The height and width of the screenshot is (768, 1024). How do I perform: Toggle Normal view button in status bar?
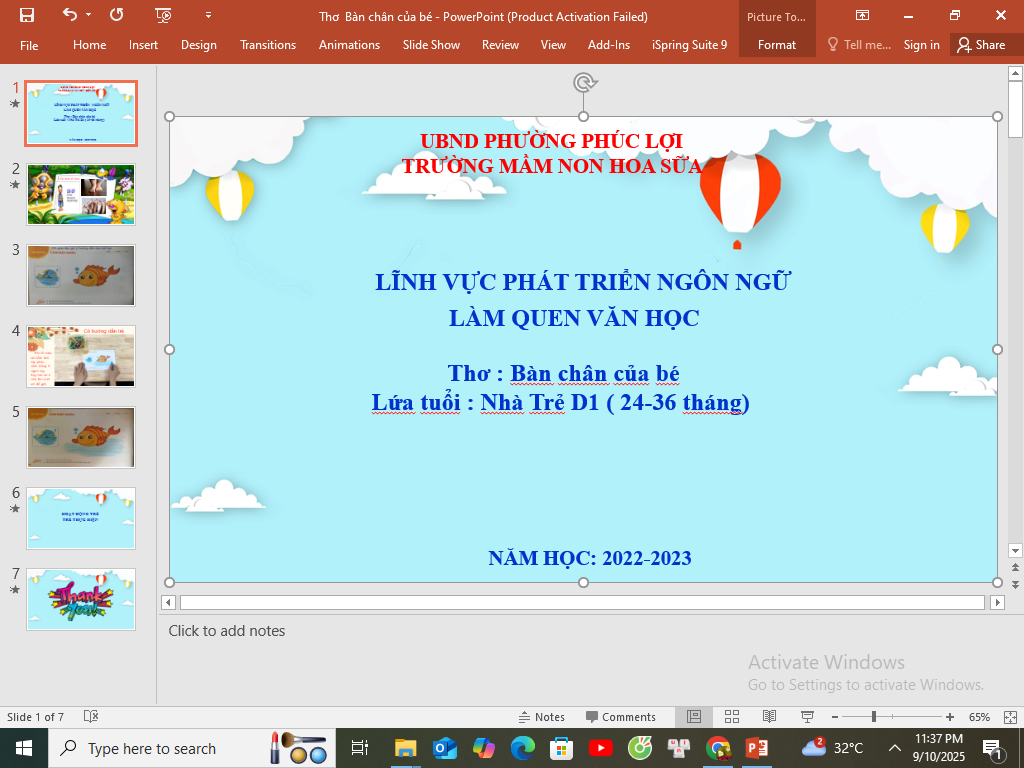tap(693, 717)
